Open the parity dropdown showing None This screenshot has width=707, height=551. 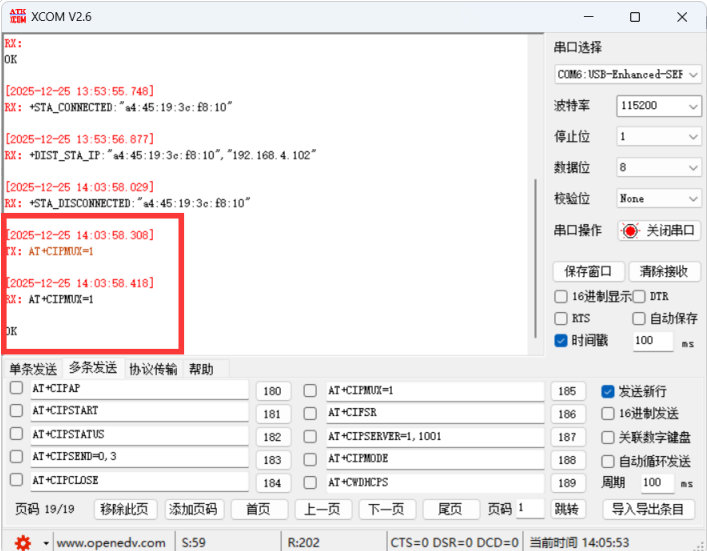tap(659, 199)
